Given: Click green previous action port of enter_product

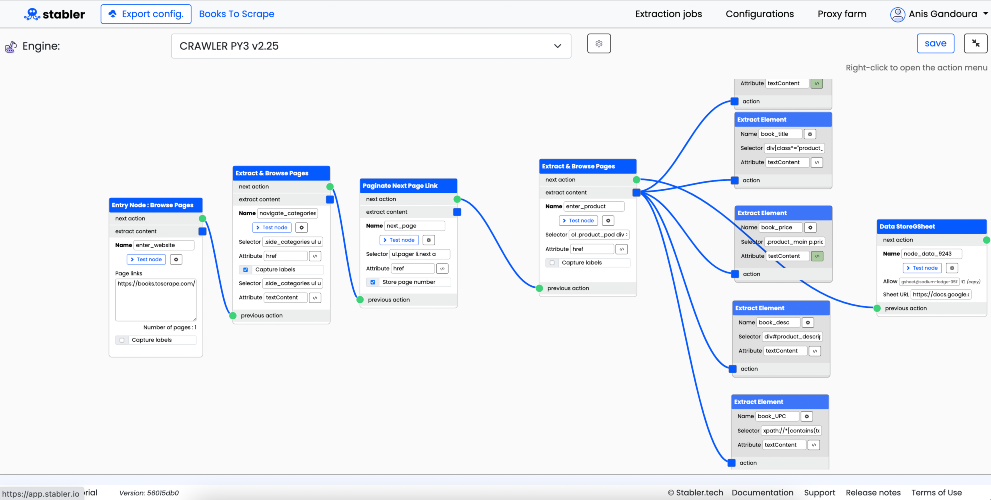Looking at the screenshot, I should click(x=540, y=288).
